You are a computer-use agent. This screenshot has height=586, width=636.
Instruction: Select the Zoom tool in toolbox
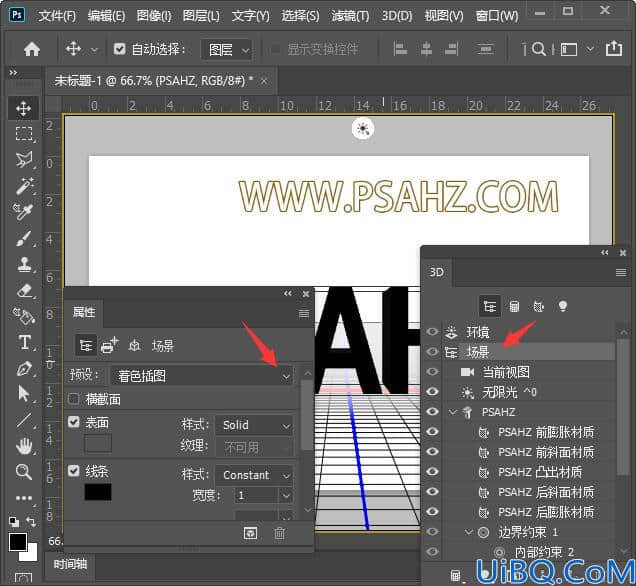click(x=24, y=472)
